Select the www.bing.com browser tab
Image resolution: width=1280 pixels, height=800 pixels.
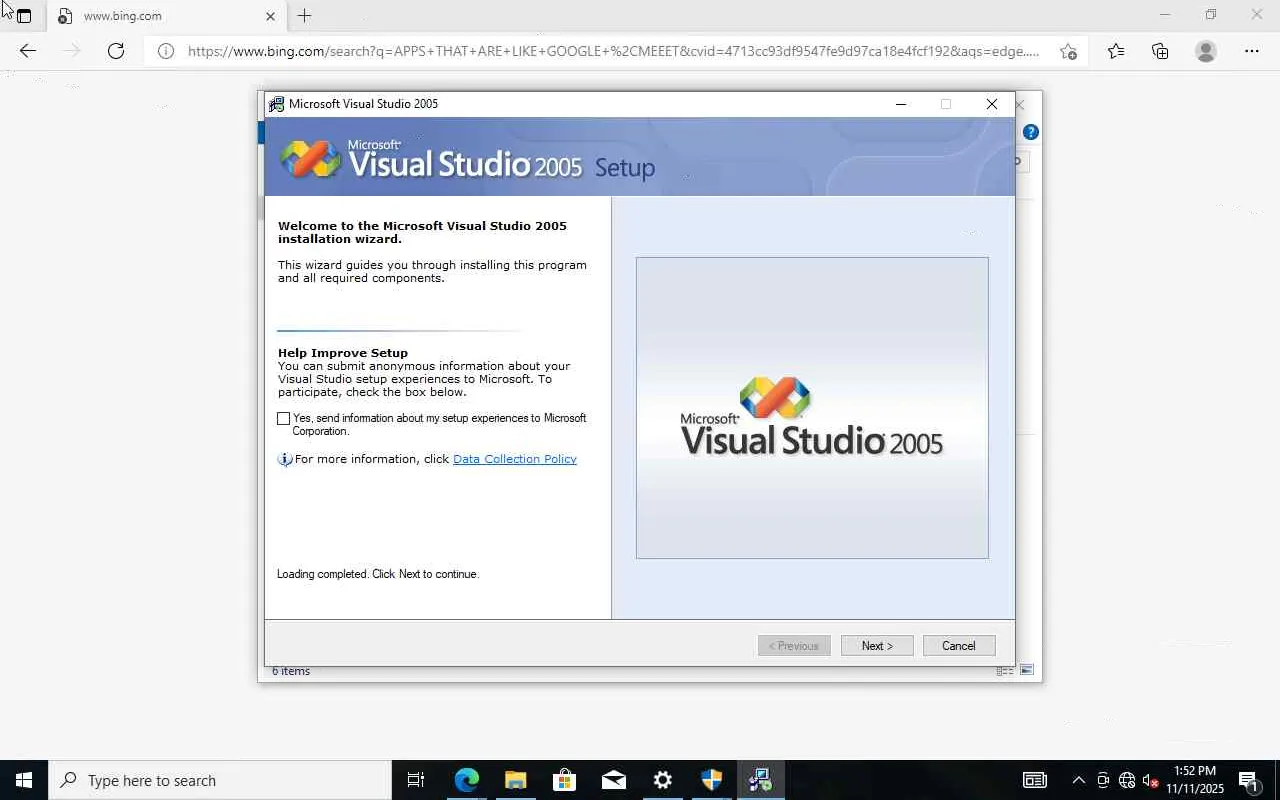165,16
